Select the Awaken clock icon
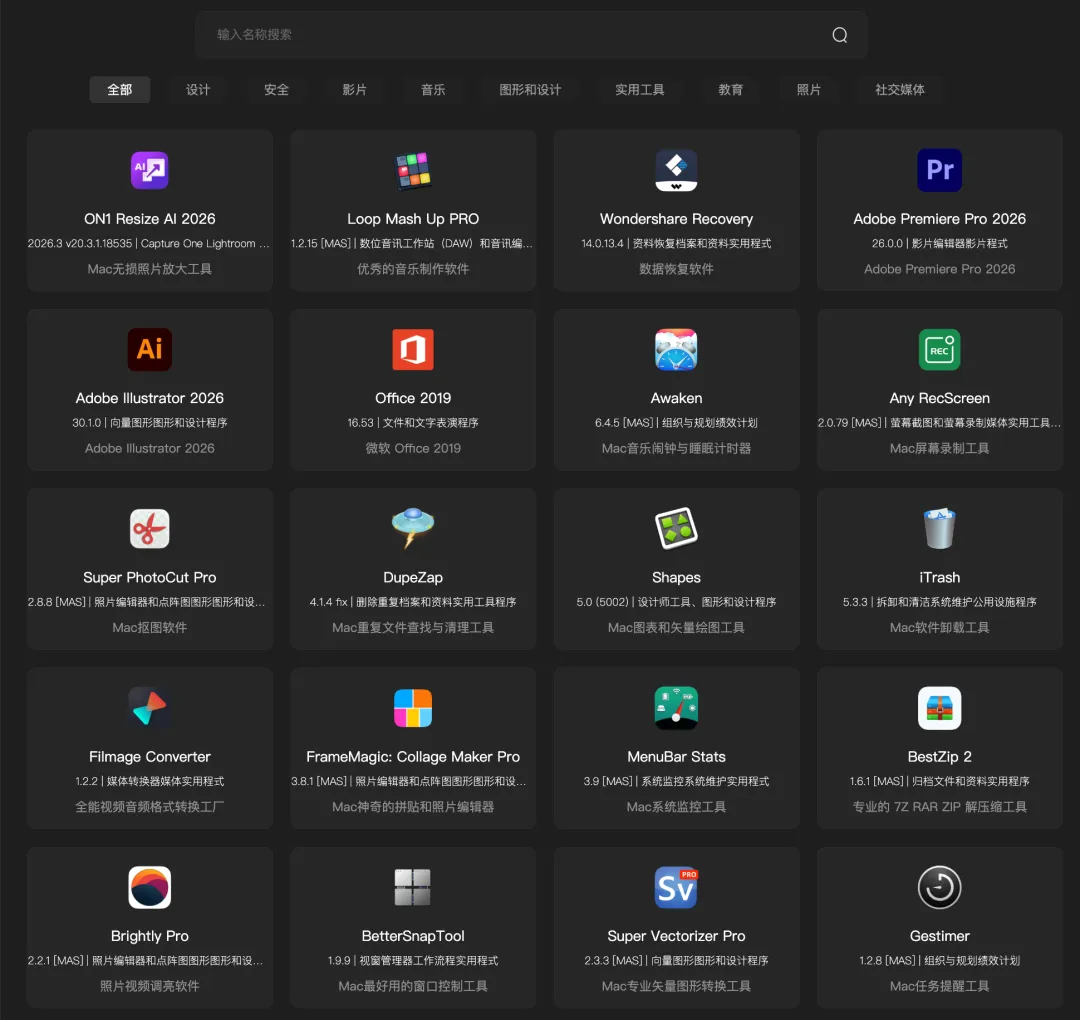This screenshot has height=1020, width=1080. pos(676,349)
